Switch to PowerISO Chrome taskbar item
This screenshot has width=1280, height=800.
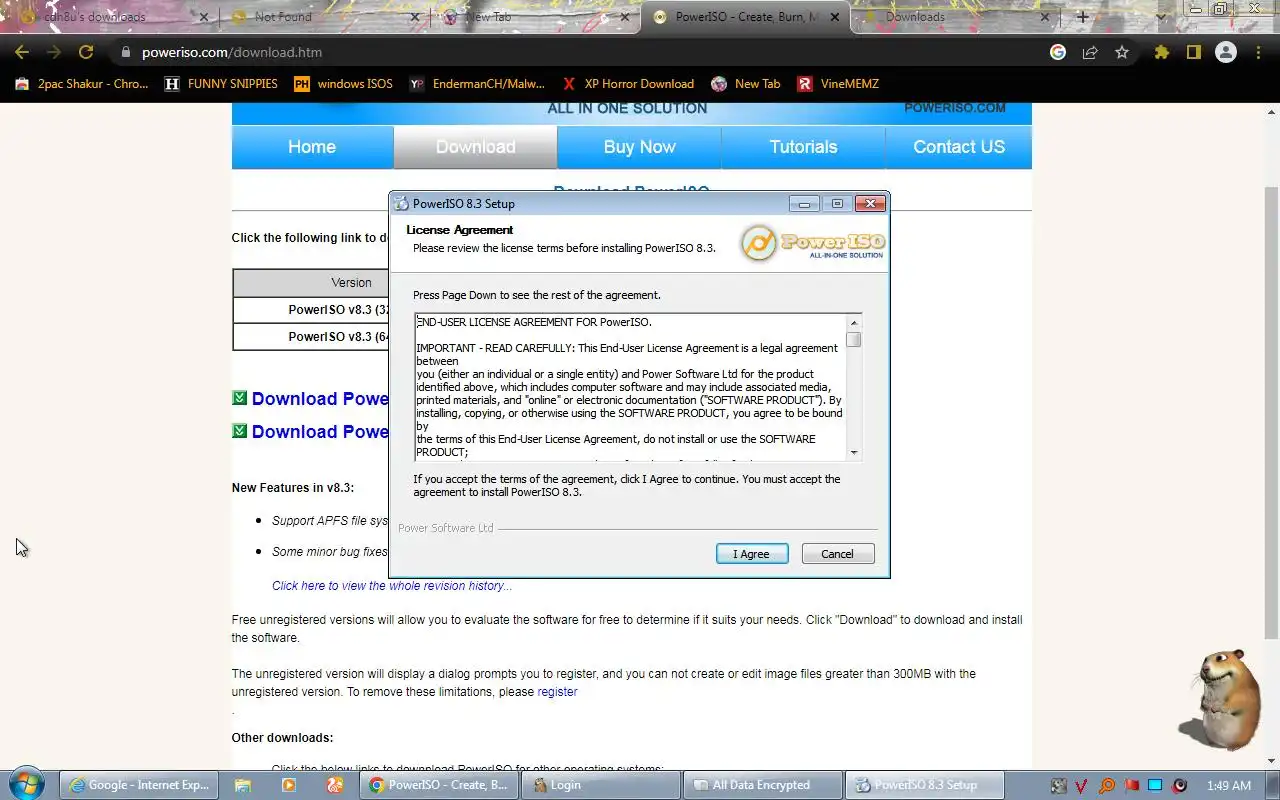coord(440,785)
